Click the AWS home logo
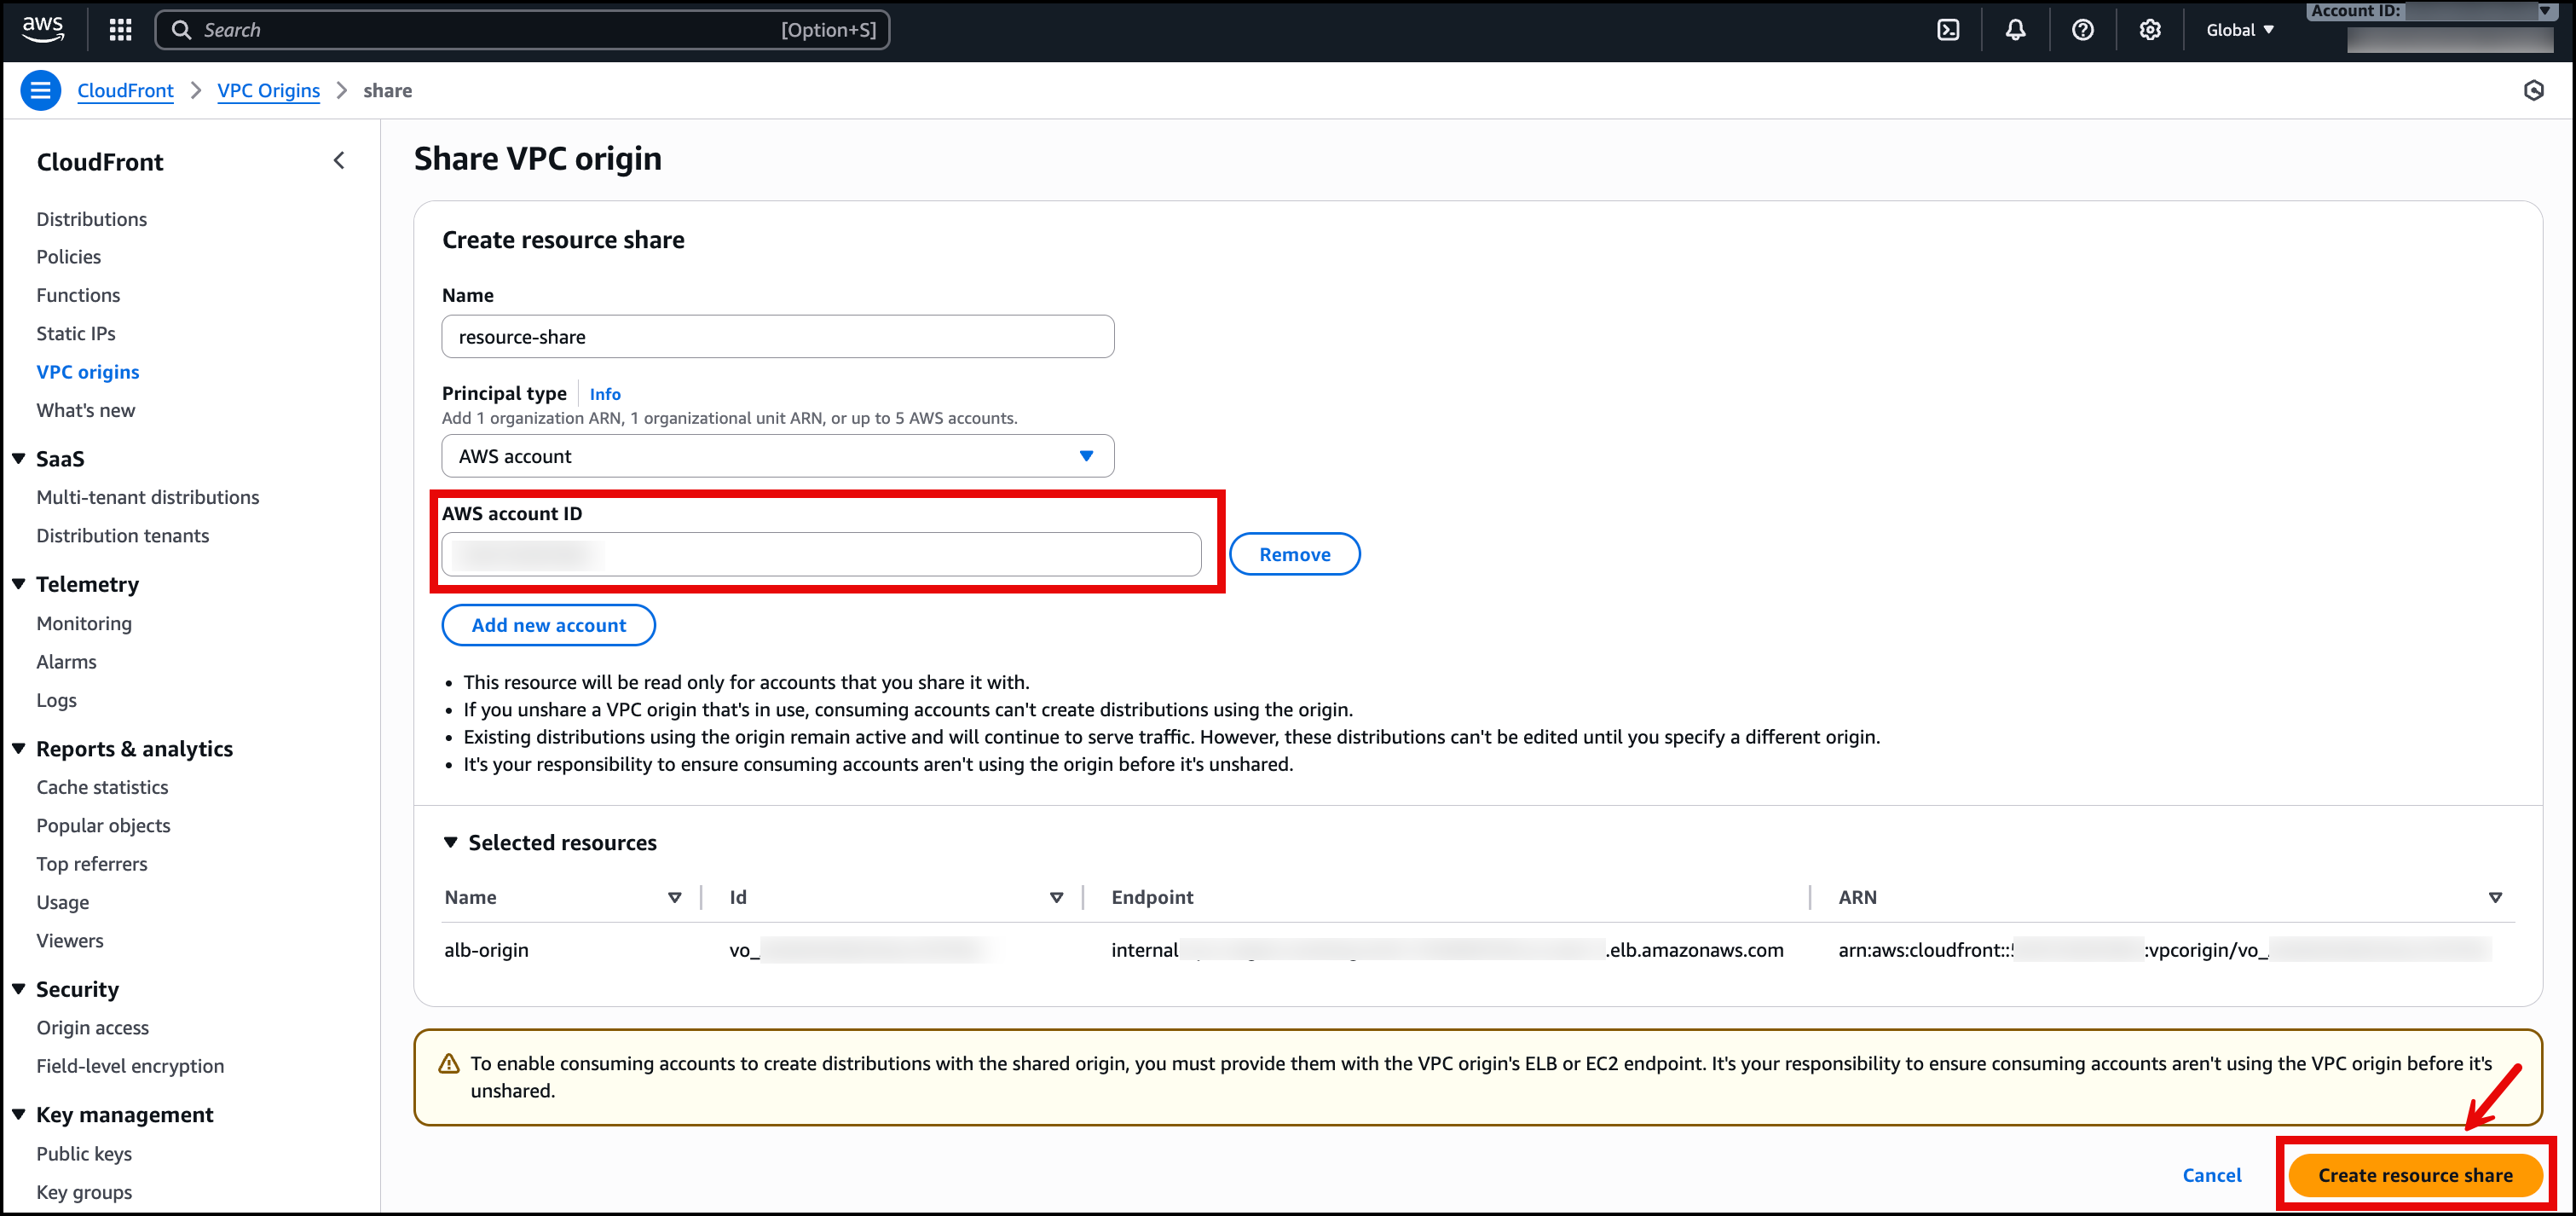The height and width of the screenshot is (1216, 2576). [x=42, y=29]
